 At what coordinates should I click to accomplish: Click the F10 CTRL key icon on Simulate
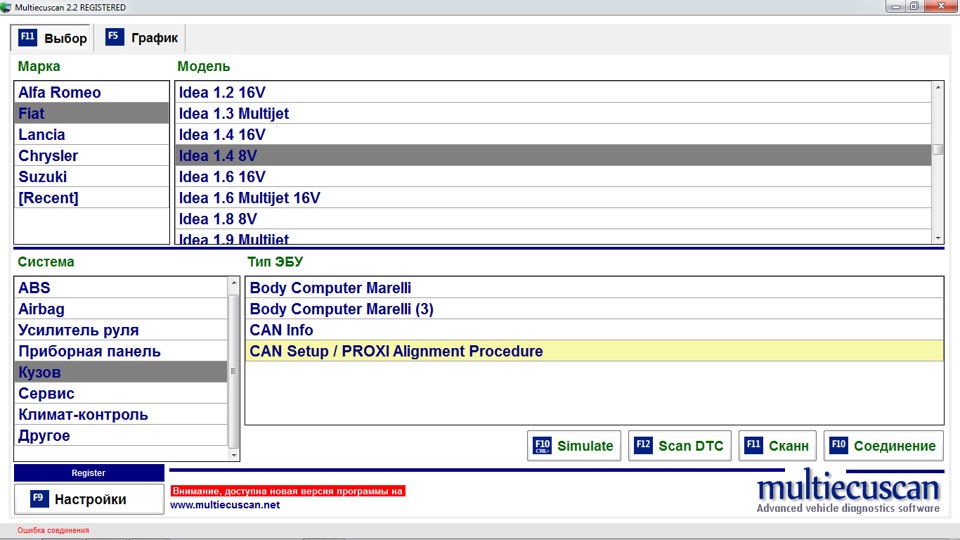[542, 445]
